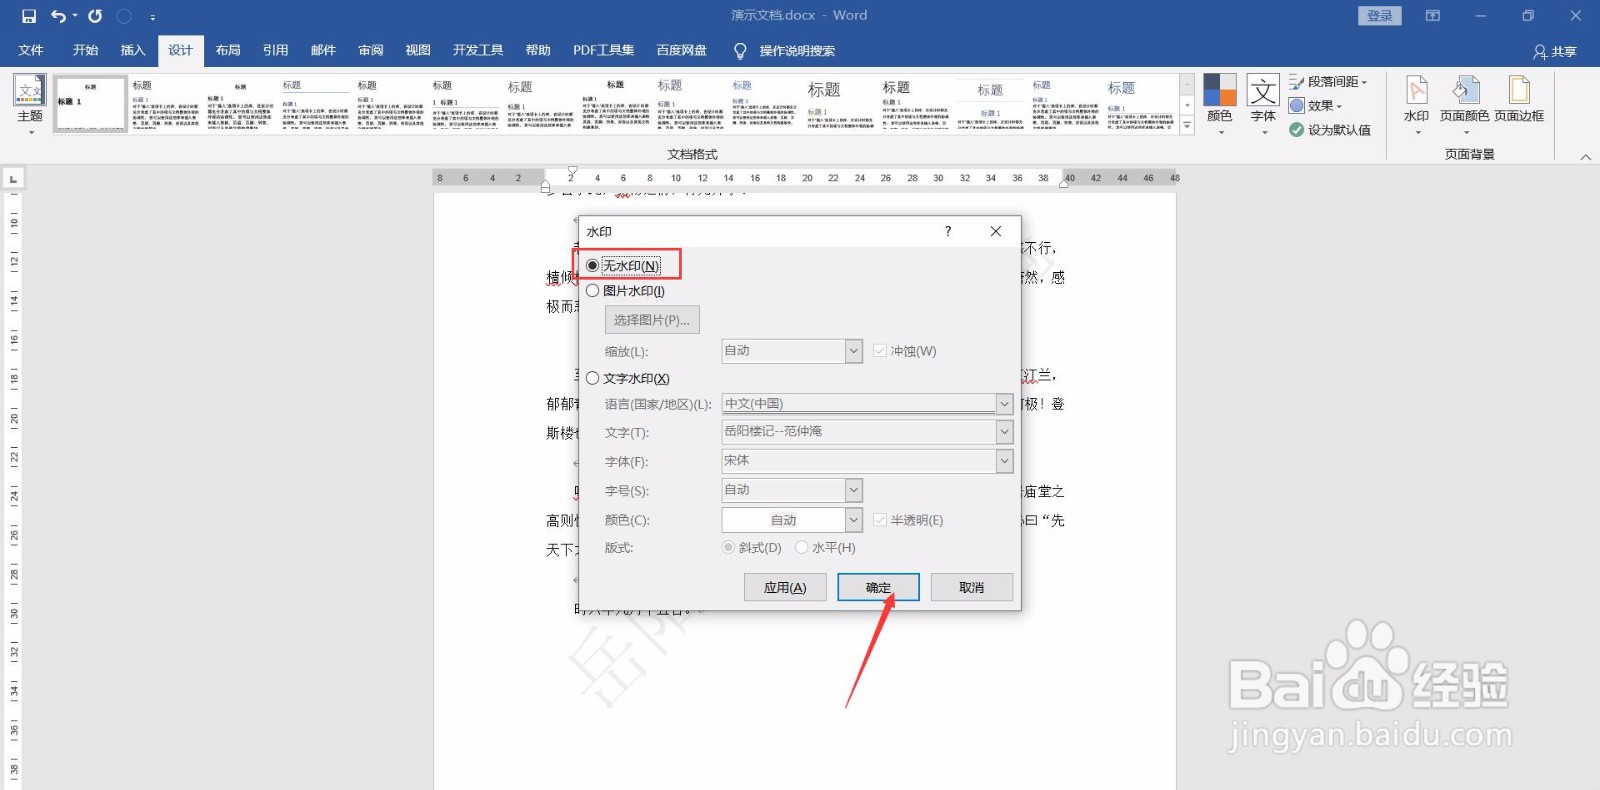Select the first document format style thumbnail
This screenshot has height=790, width=1600.
90,103
